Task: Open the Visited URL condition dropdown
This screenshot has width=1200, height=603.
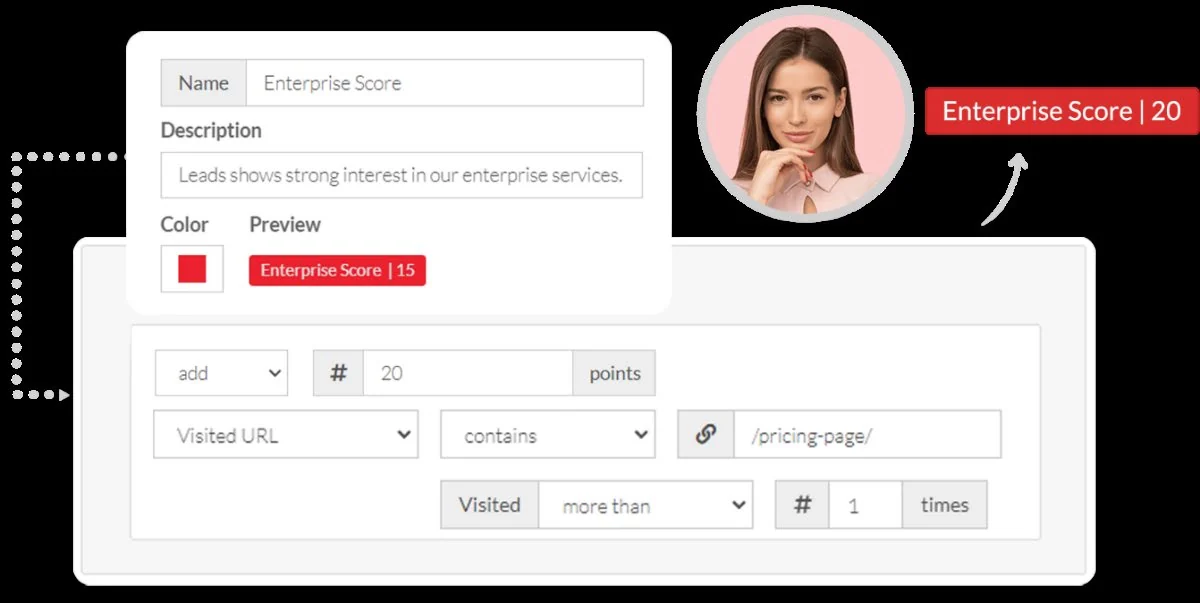Action: (x=286, y=435)
